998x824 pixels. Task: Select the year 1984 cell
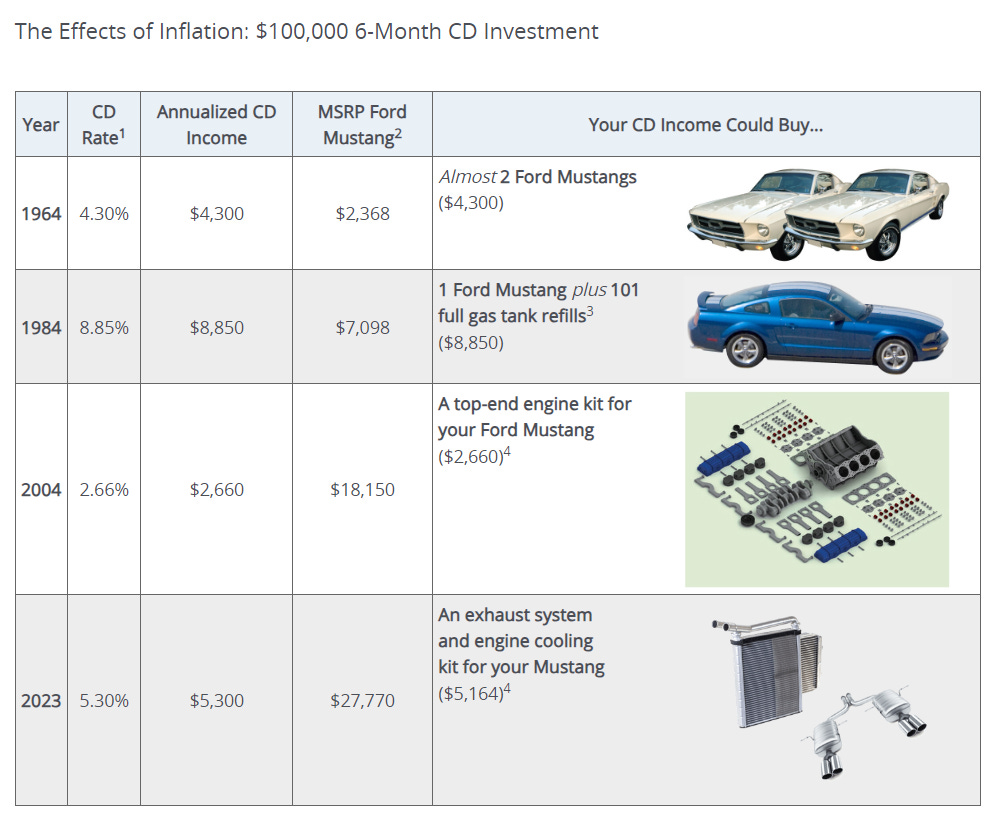[x=41, y=328]
